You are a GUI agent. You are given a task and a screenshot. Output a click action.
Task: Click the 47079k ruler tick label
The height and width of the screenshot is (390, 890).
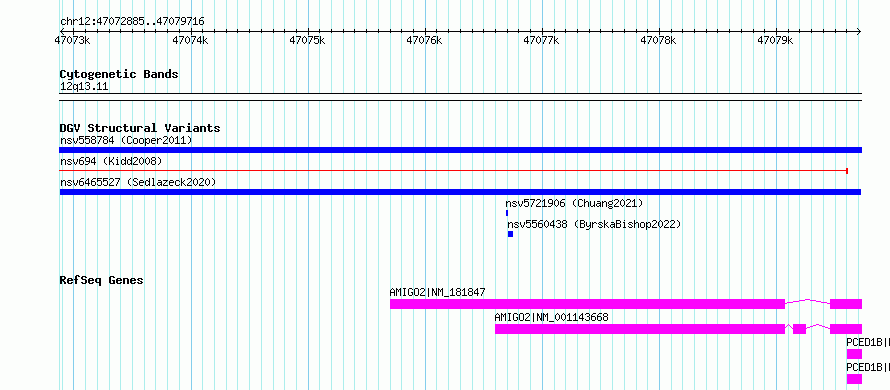[x=775, y=40]
